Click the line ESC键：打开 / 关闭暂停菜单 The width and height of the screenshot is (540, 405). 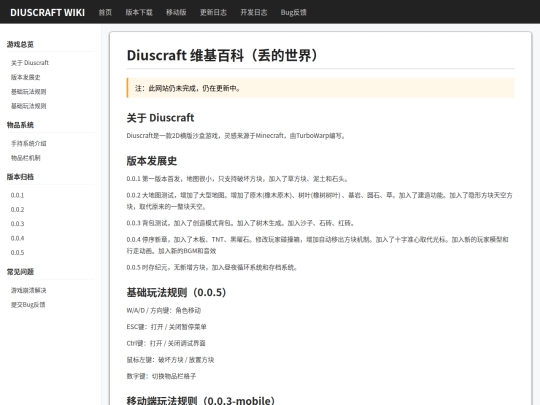(x=166, y=327)
